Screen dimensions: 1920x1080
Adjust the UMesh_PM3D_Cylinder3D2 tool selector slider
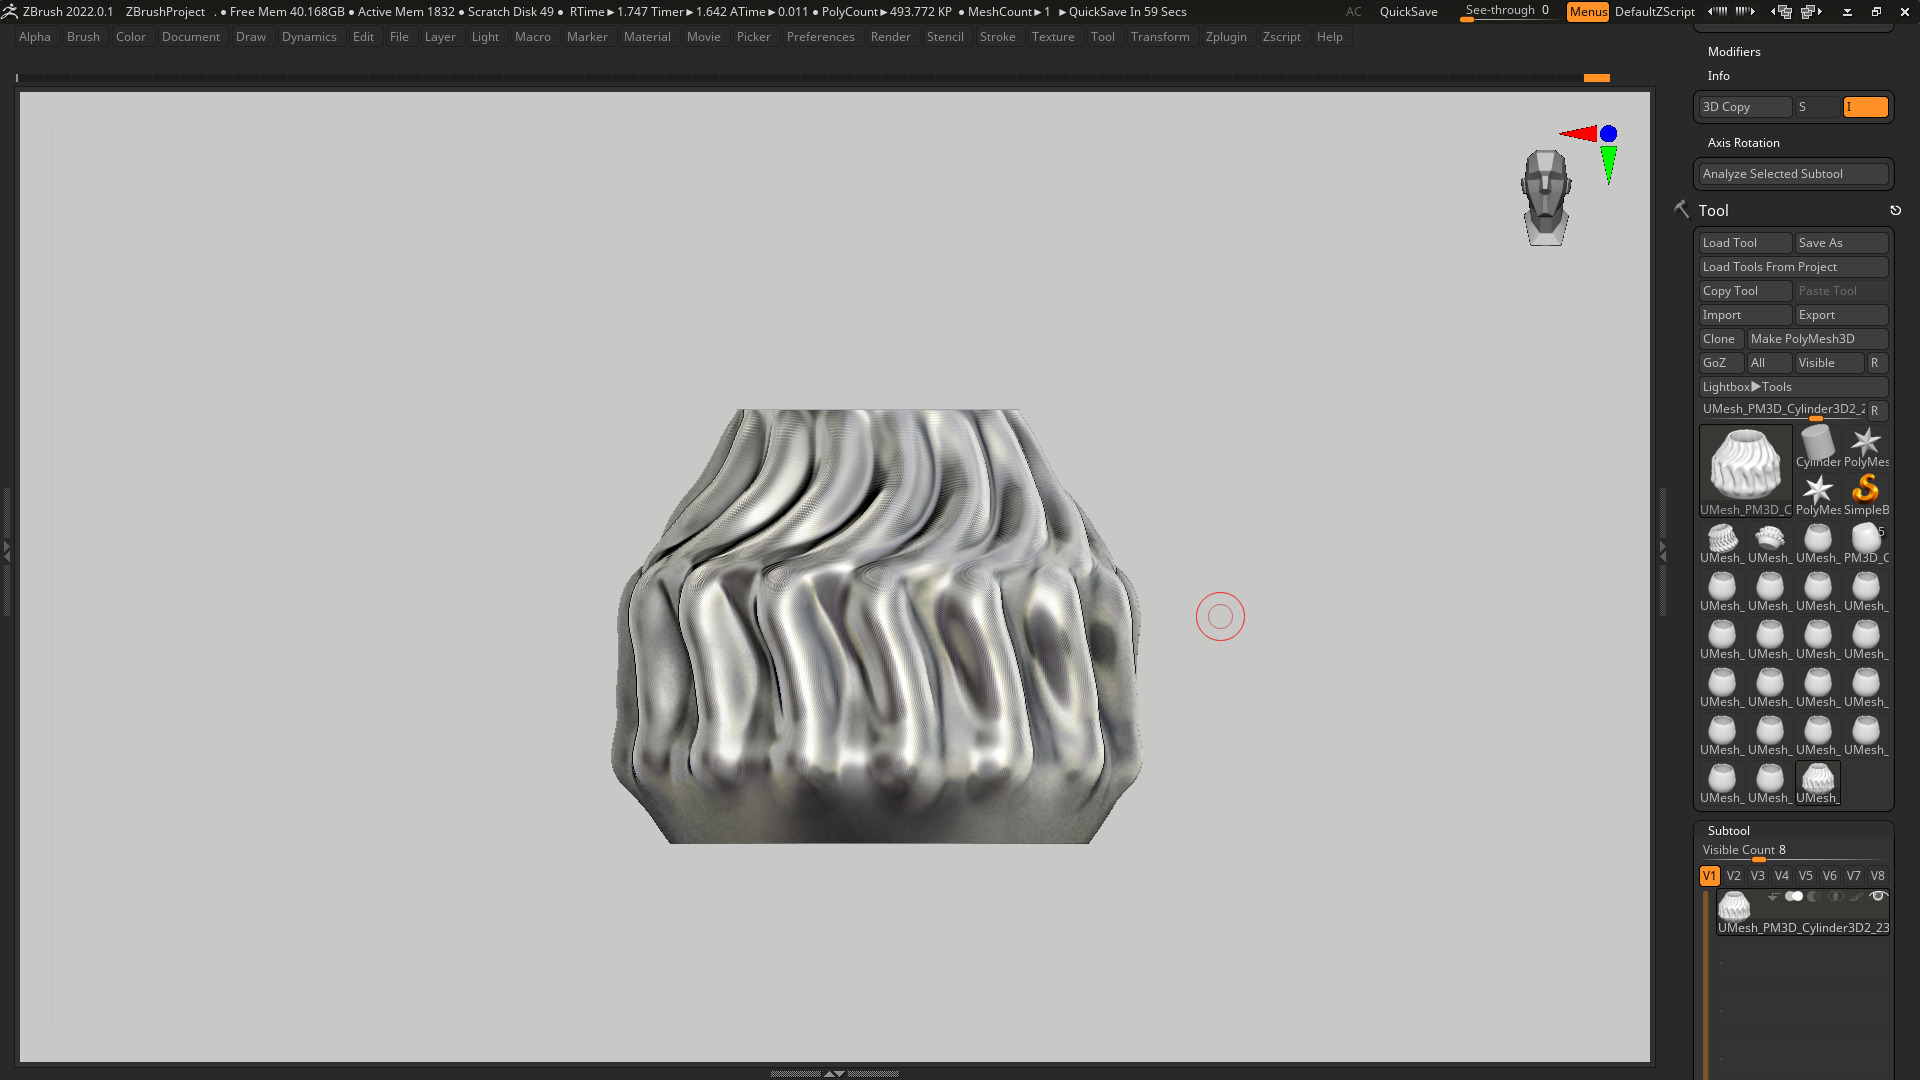(1783, 410)
